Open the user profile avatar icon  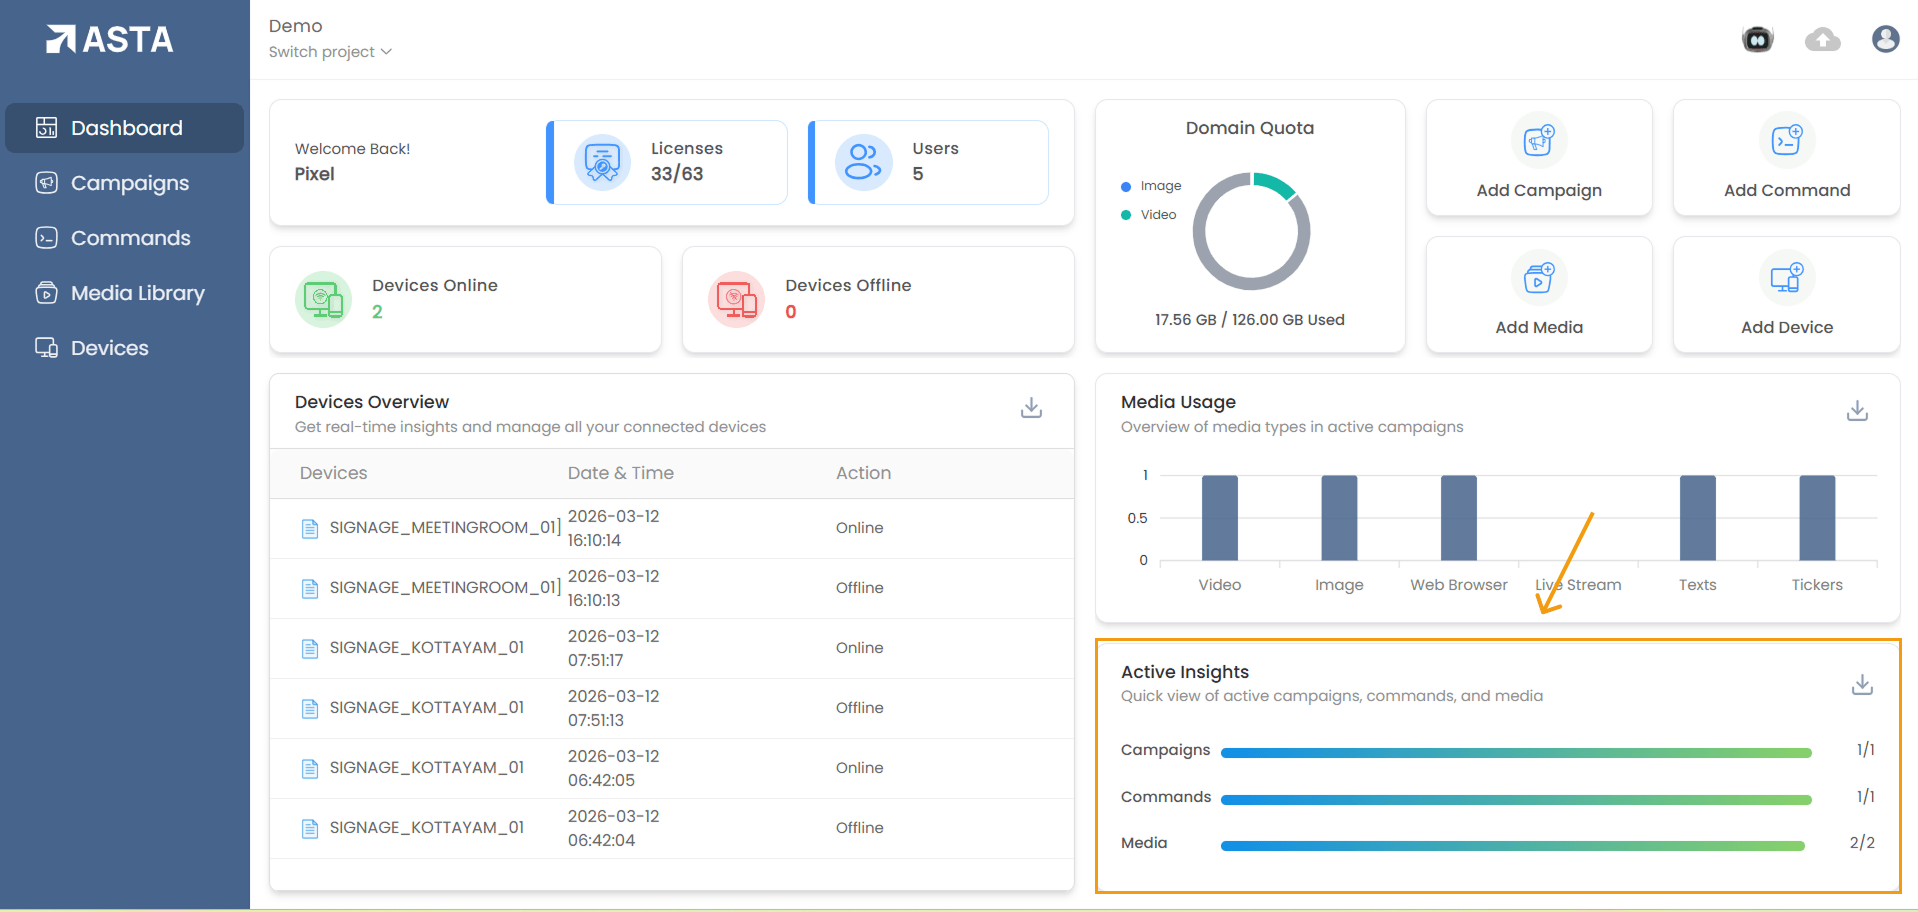1885,39
